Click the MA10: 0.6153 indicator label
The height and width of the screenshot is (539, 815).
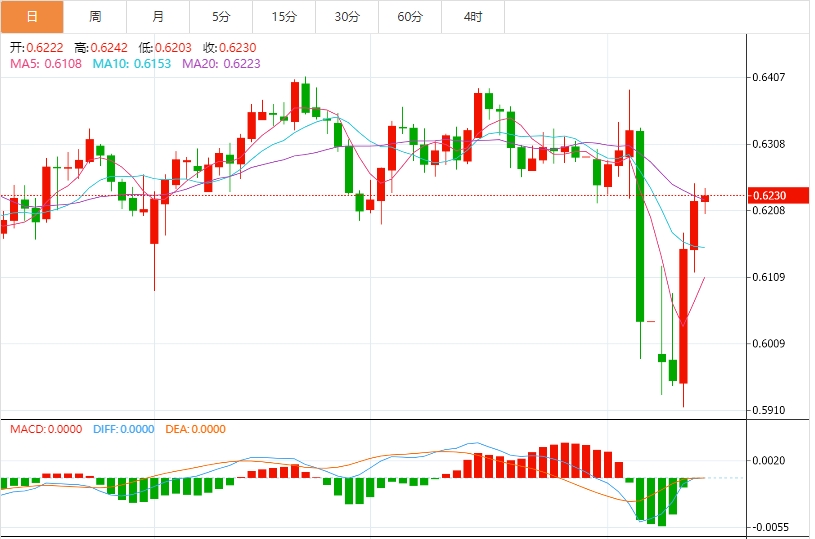tap(132, 64)
